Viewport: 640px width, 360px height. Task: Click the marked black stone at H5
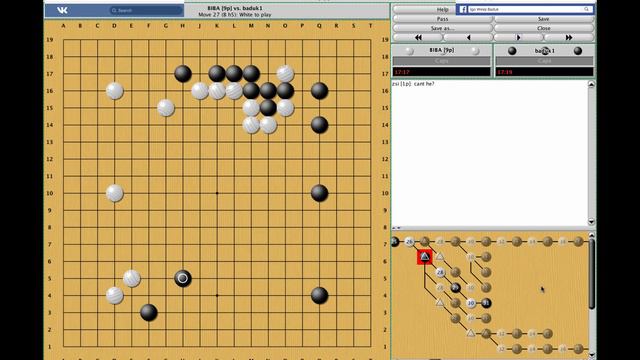183,278
